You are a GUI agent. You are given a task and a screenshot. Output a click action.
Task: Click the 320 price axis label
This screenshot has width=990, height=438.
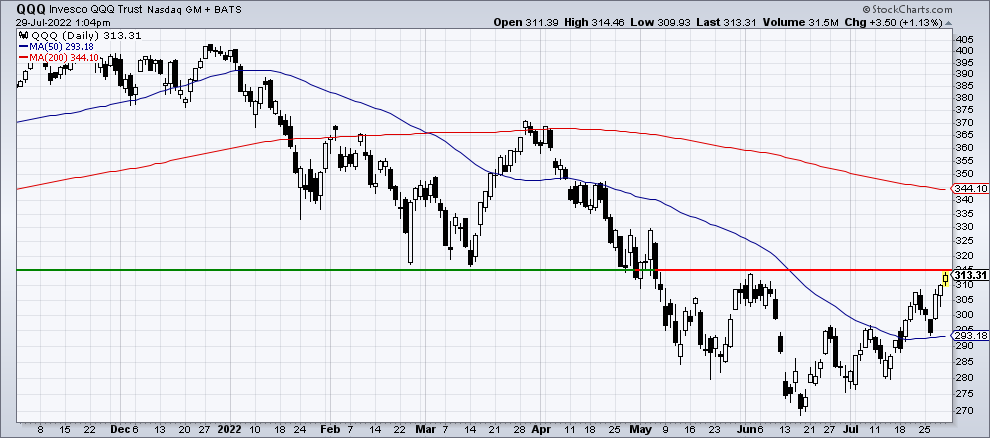tap(963, 256)
